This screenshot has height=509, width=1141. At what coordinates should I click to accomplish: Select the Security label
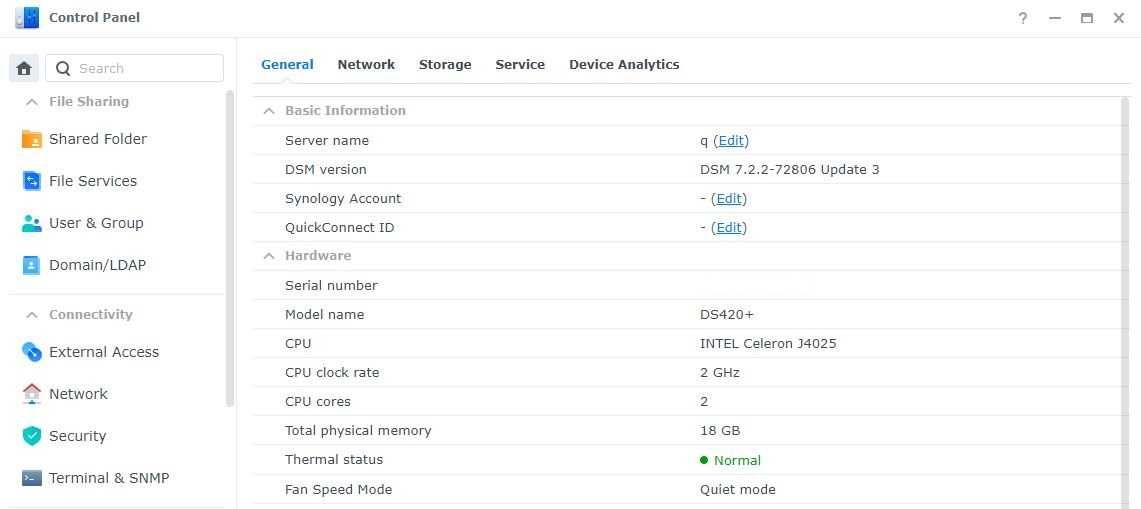click(x=78, y=436)
